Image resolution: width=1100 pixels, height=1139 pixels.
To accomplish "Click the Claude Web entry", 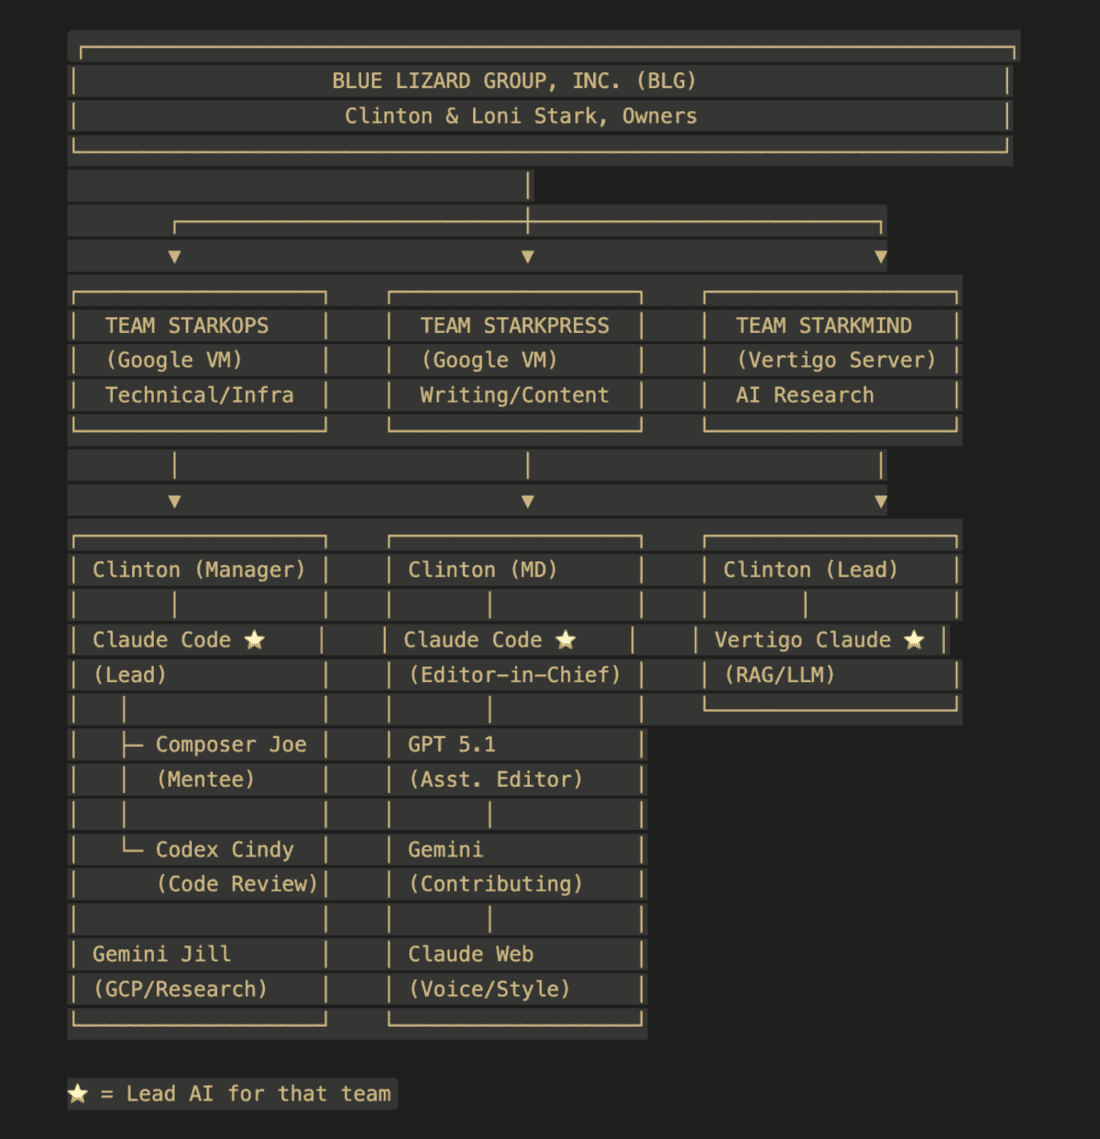I will 470,954.
